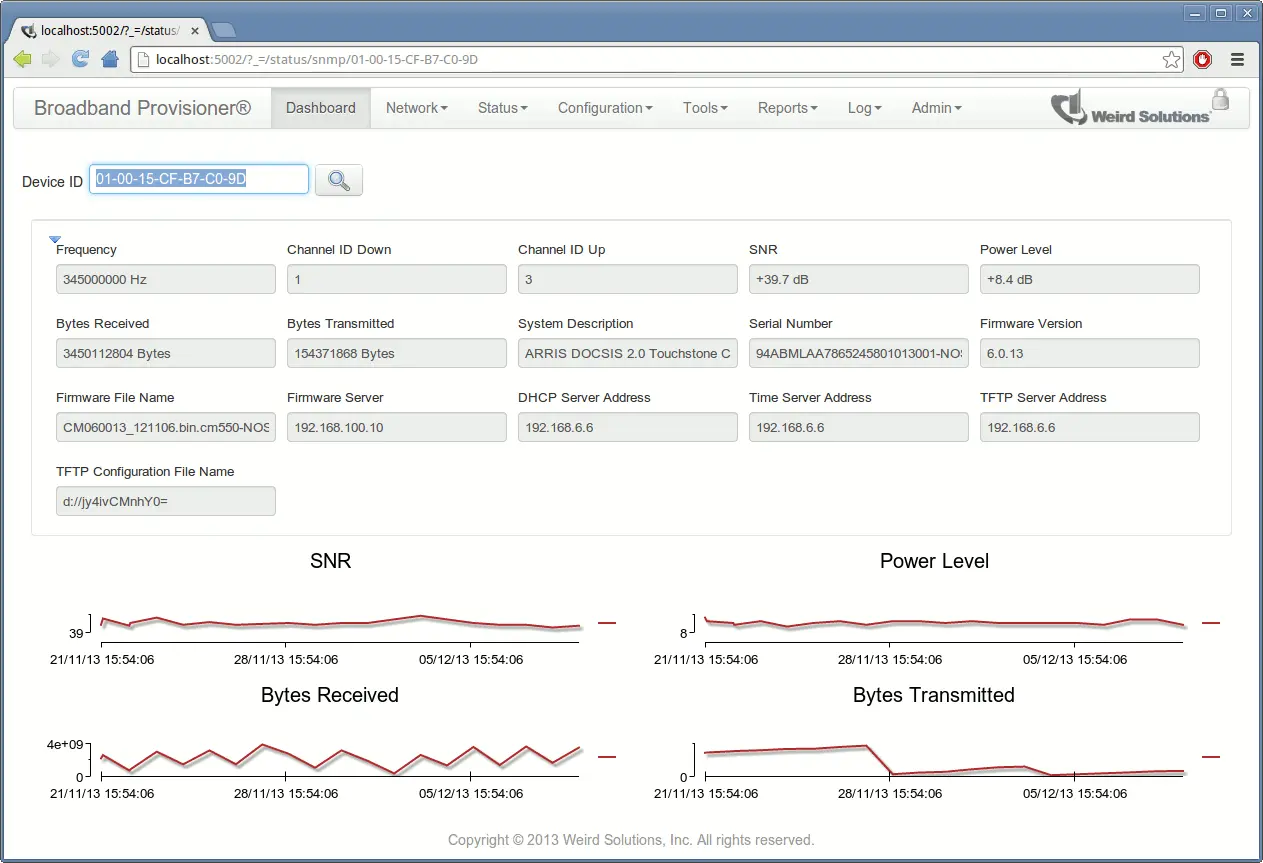Bookmark the page via the star icon
This screenshot has width=1263, height=863.
coord(1171,59)
